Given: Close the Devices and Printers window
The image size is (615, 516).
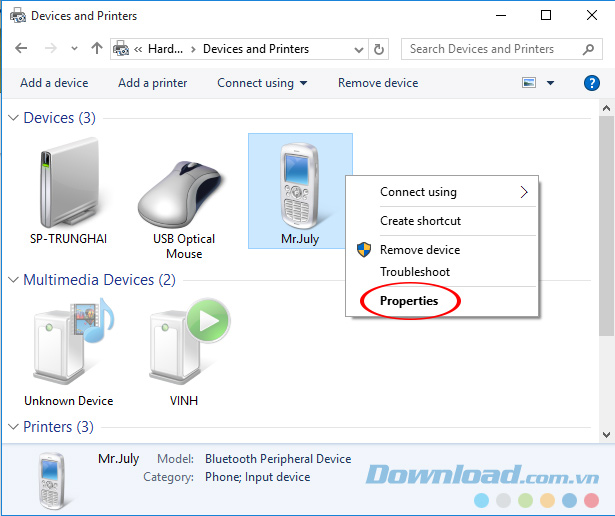Looking at the screenshot, I should coord(592,16).
